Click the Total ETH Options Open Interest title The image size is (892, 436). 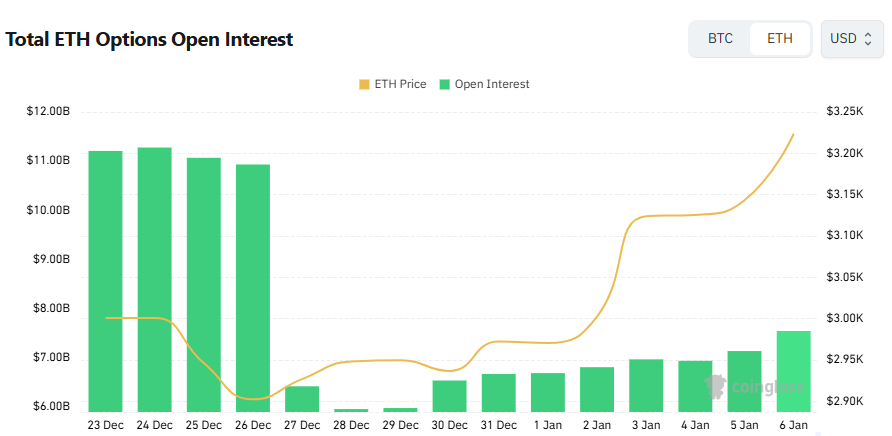click(x=150, y=40)
